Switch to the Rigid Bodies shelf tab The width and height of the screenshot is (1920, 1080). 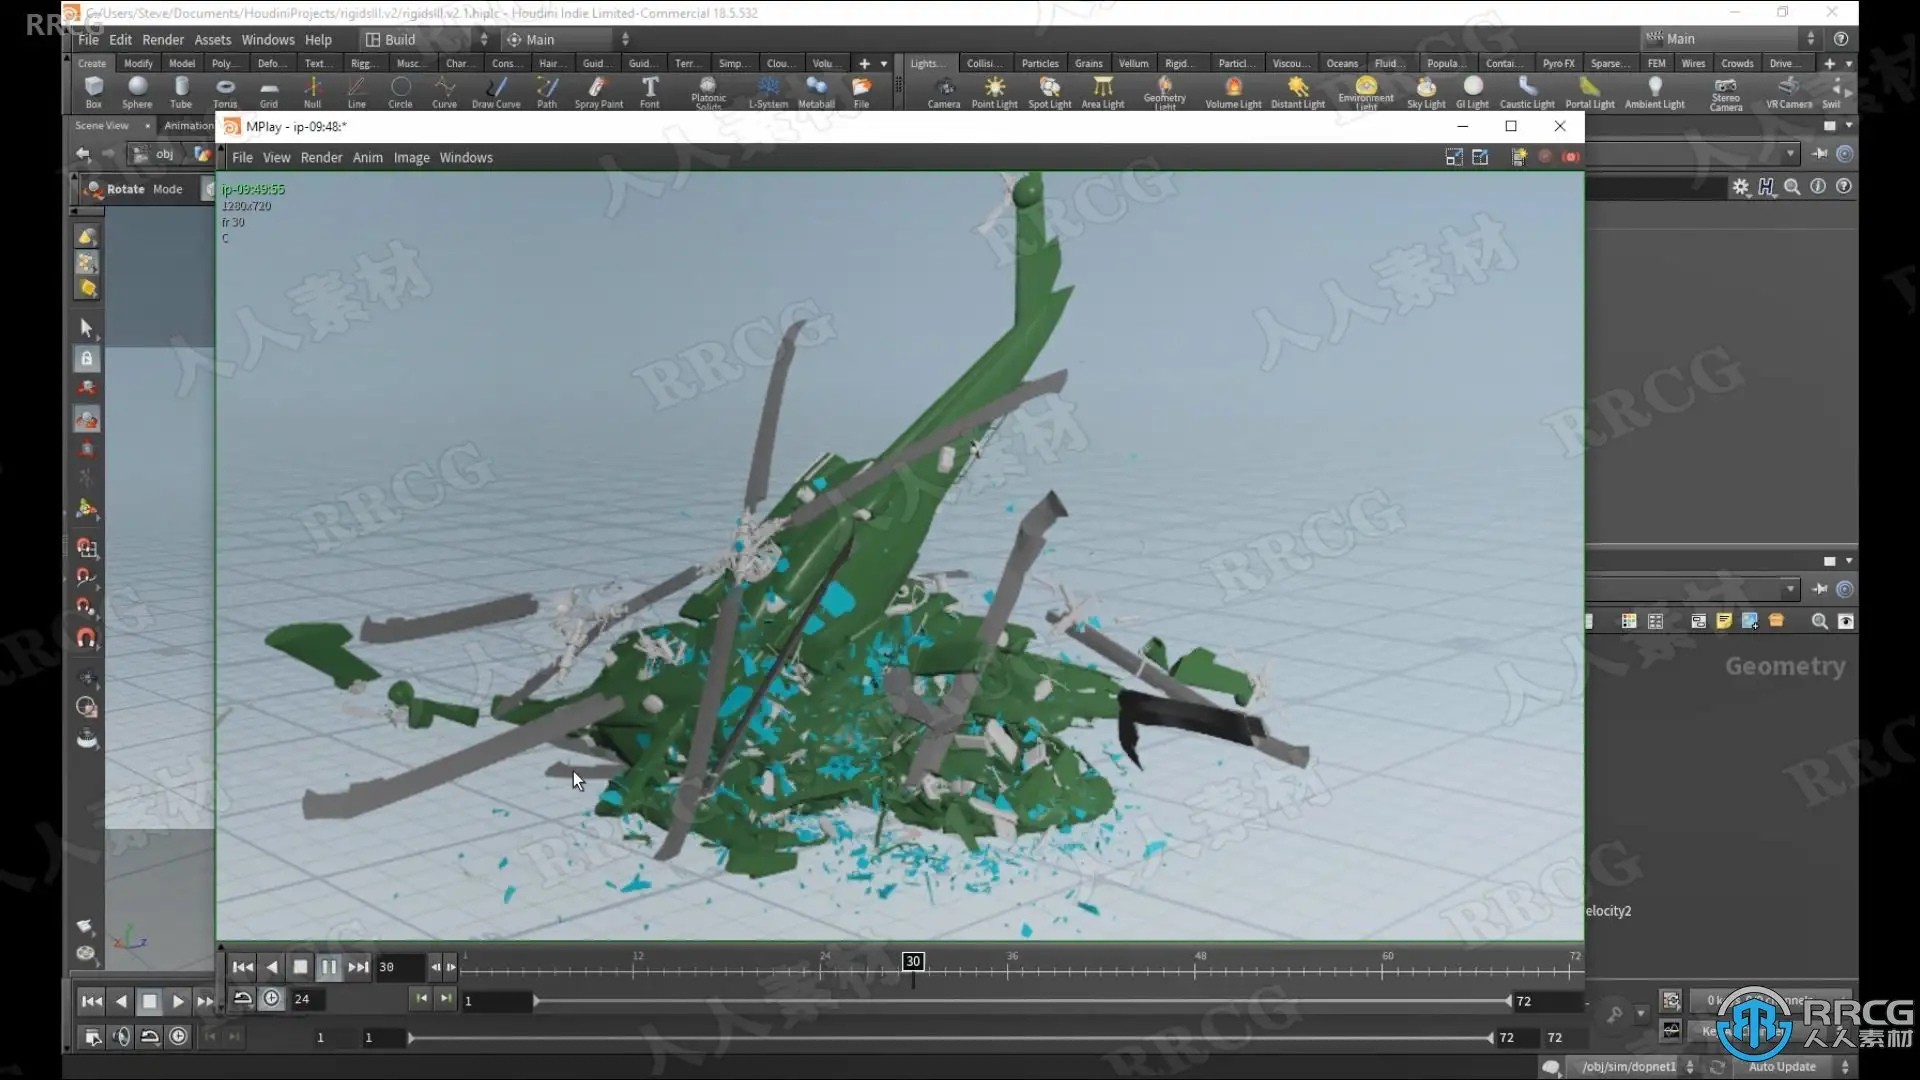[1177, 63]
